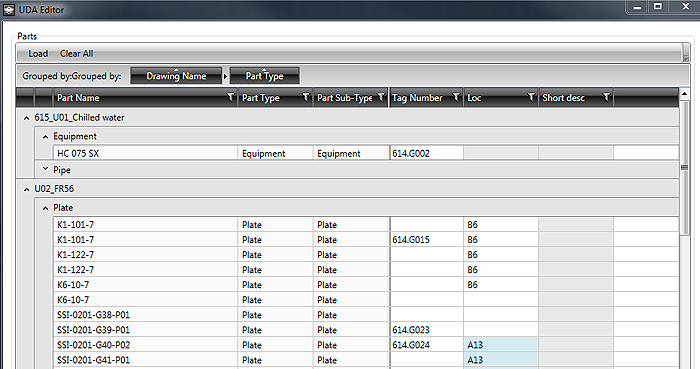Click Loc cell A13 in SSI-0201-G40-P02 row
700x369 pixels.
(x=500, y=345)
